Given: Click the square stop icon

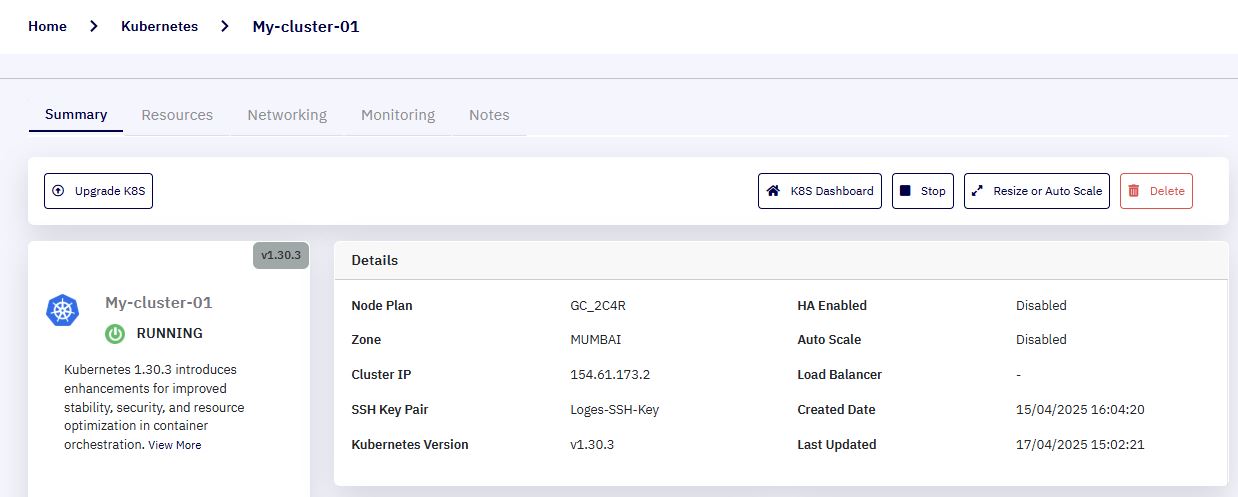Looking at the screenshot, I should coord(905,191).
